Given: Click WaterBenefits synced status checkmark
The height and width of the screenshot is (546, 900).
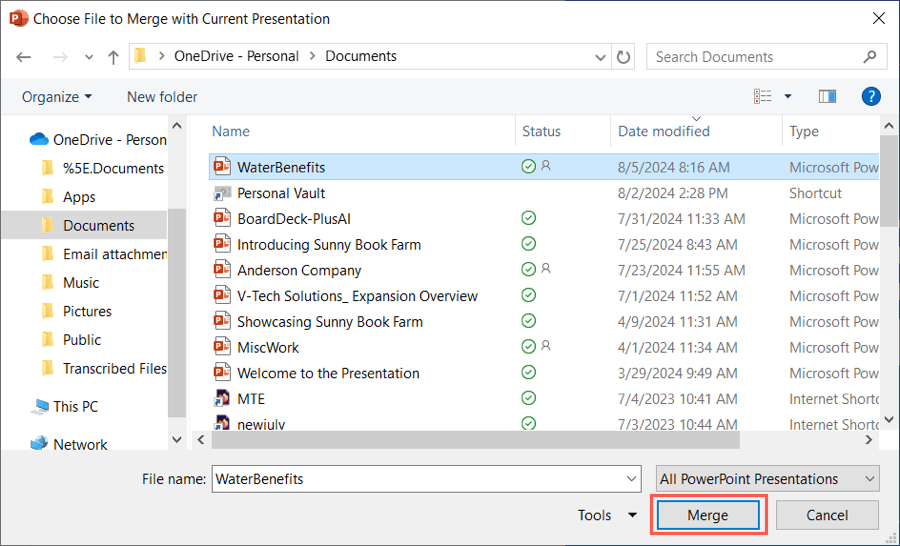Looking at the screenshot, I should coord(529,166).
